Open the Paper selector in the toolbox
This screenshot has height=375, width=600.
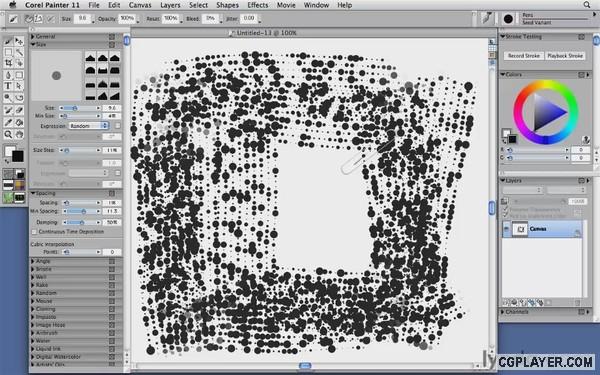pos(8,174)
